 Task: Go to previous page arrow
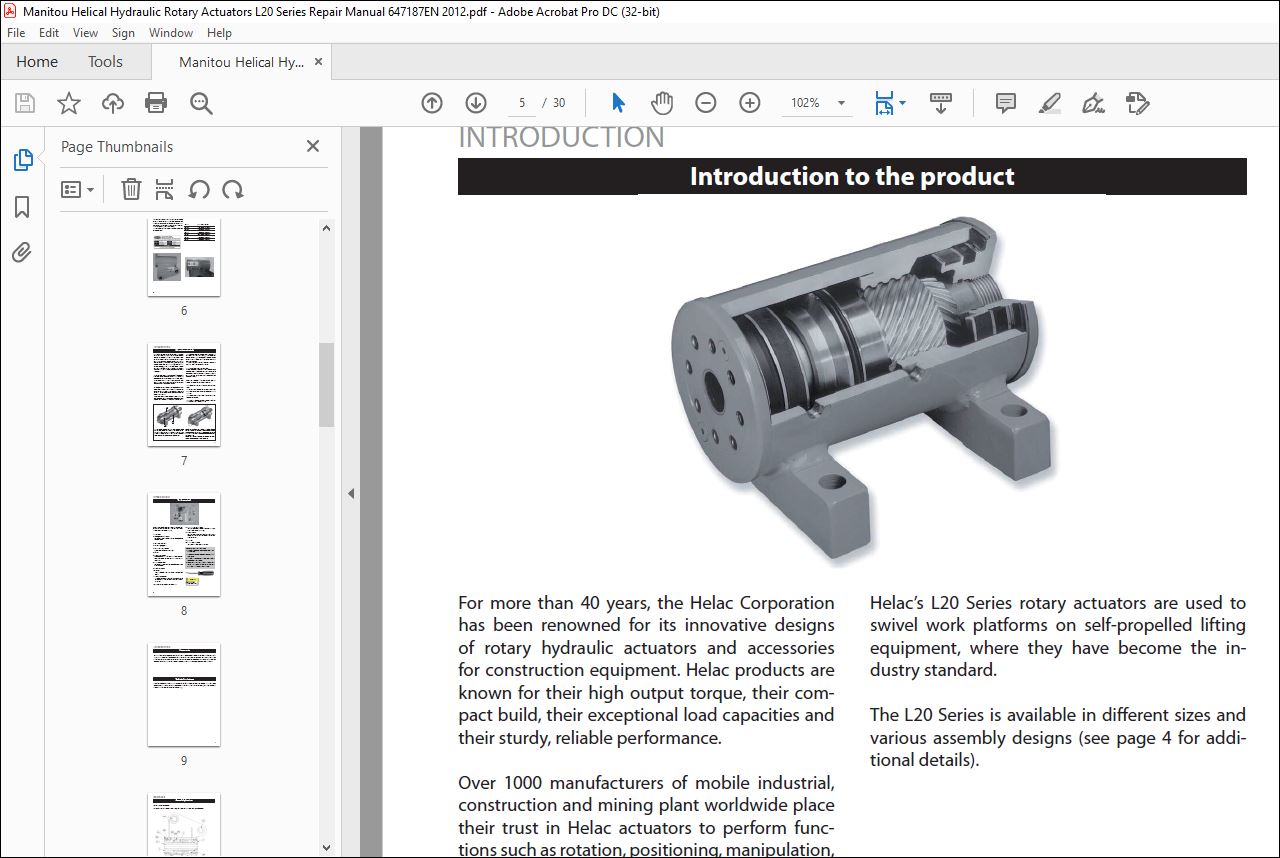pos(432,103)
